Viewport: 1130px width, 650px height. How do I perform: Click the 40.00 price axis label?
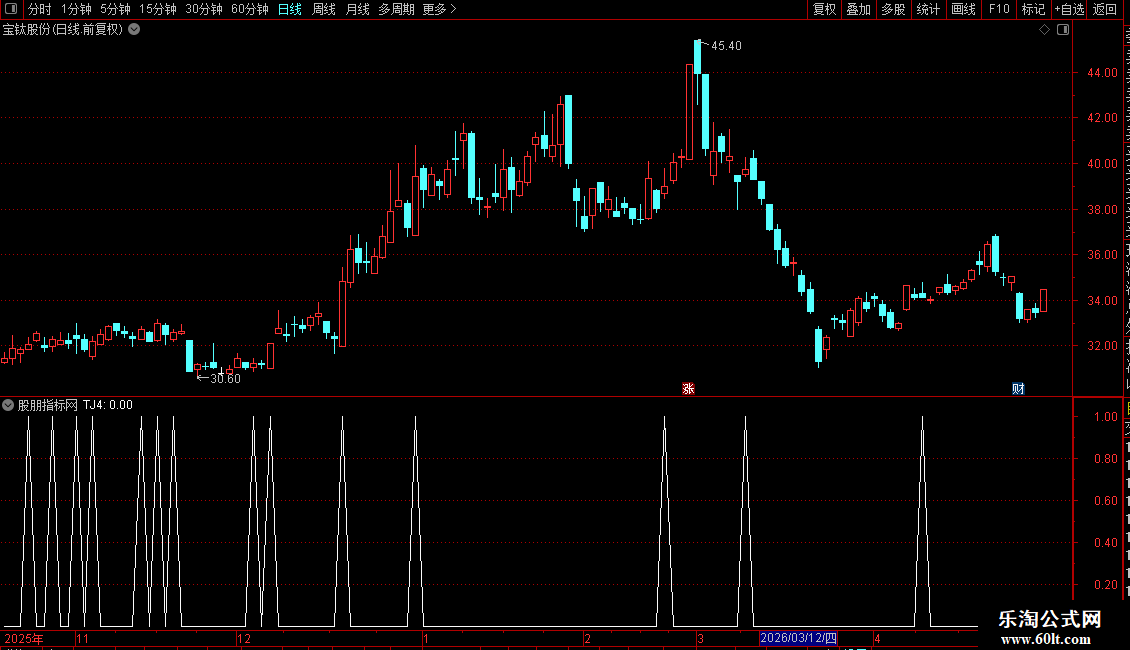1103,164
